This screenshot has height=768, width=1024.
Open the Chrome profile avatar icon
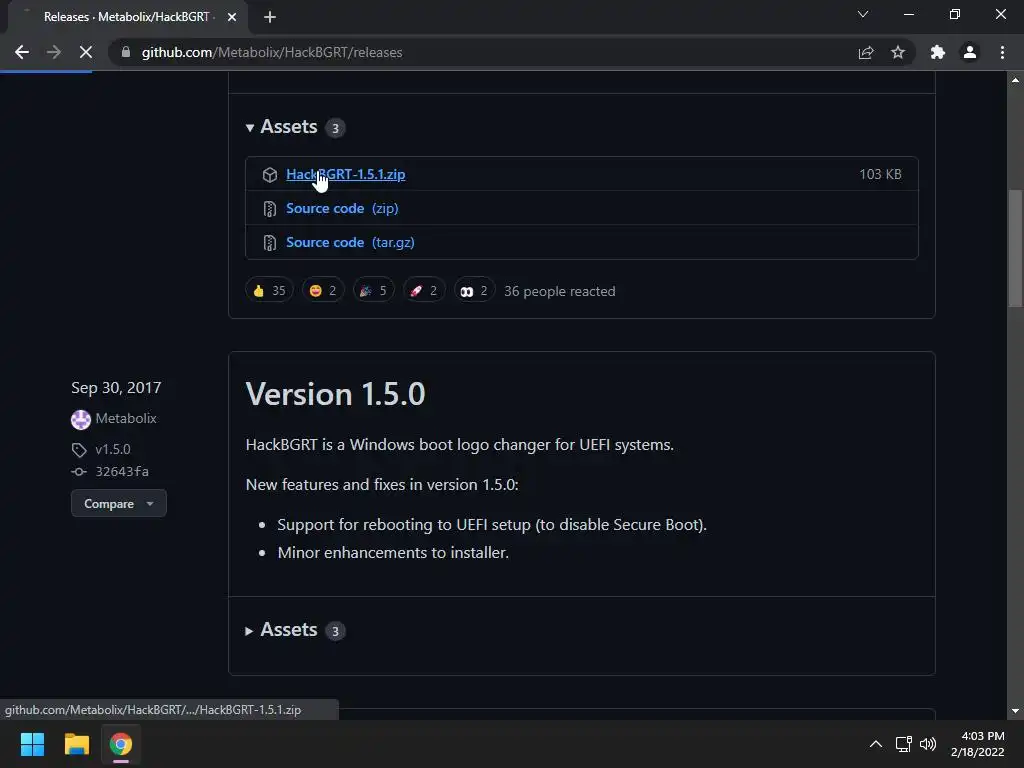click(970, 52)
